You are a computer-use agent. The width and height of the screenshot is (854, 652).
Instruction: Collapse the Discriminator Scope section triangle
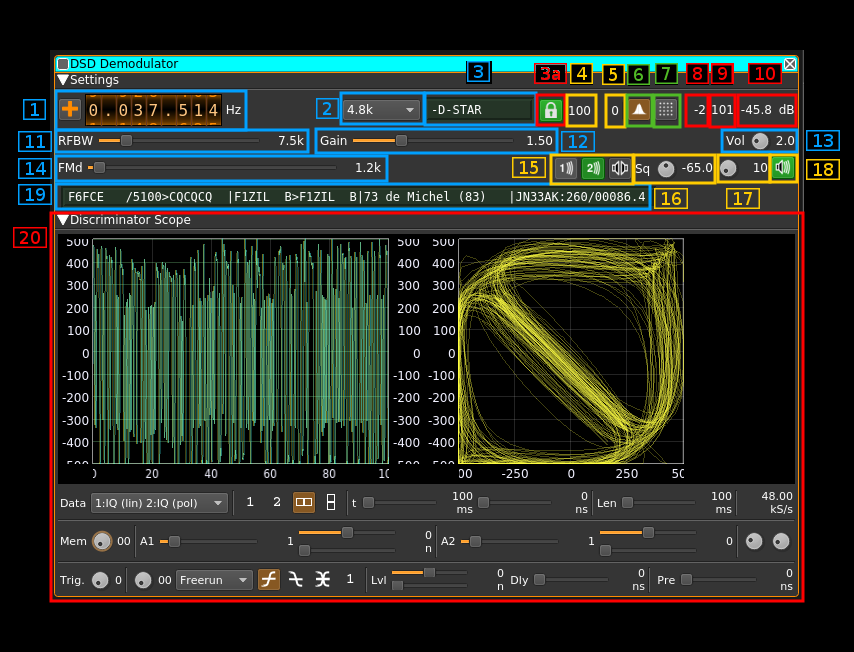[x=63, y=220]
